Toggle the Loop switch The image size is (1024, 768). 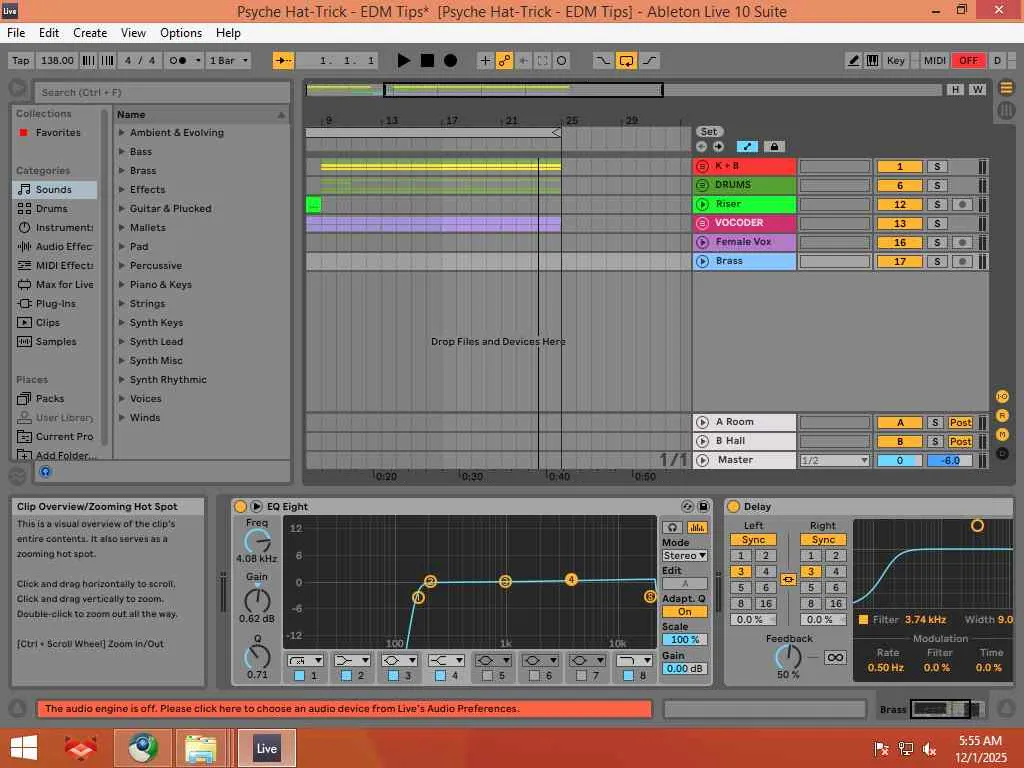[626, 61]
